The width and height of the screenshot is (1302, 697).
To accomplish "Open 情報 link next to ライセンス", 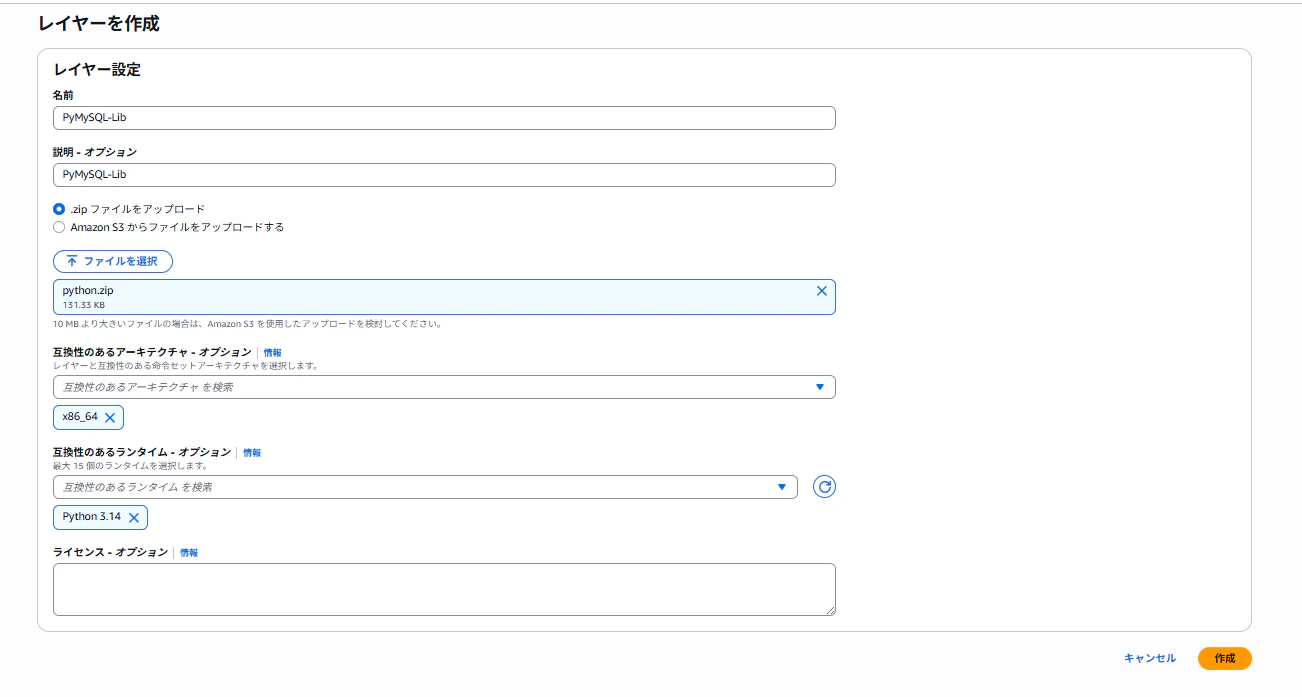I will point(189,553).
